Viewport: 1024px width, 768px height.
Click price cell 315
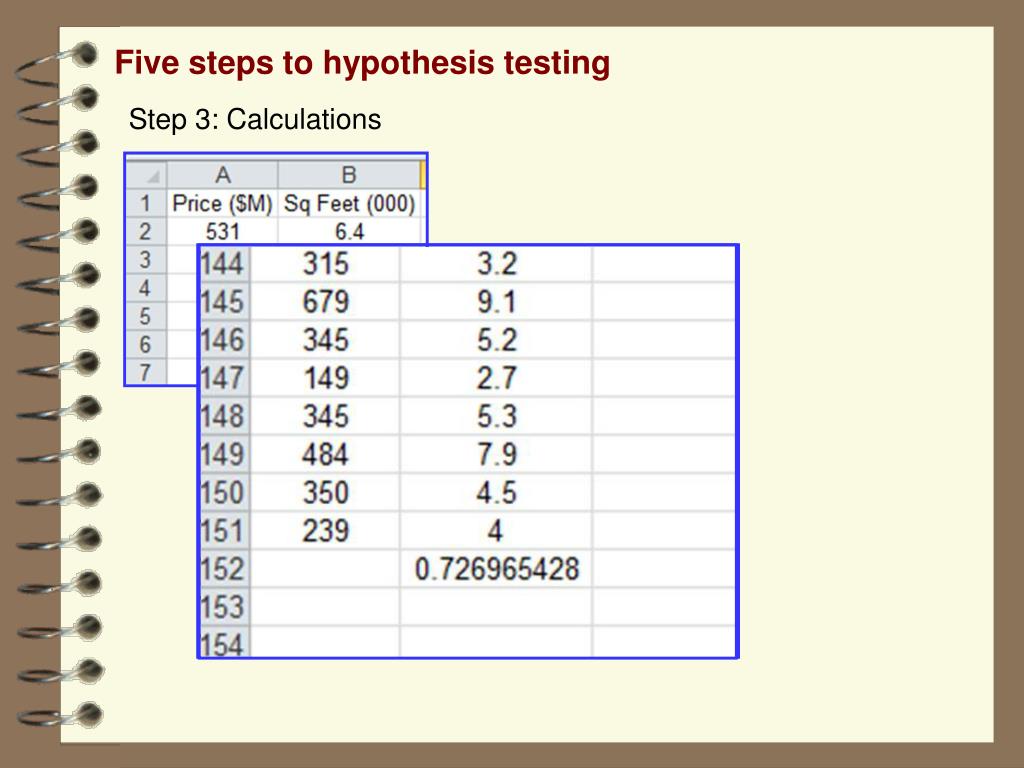[x=325, y=264]
